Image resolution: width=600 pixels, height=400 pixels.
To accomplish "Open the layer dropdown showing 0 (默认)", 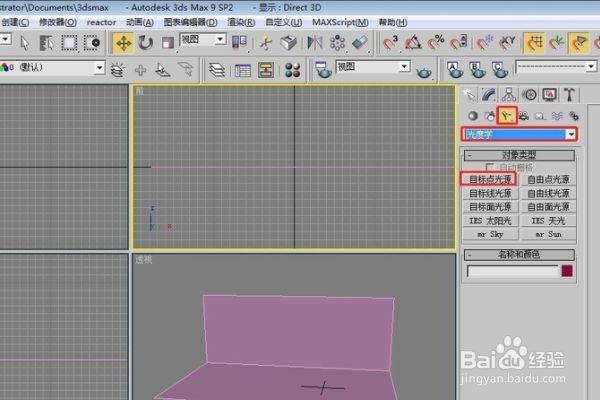I will [x=52, y=68].
